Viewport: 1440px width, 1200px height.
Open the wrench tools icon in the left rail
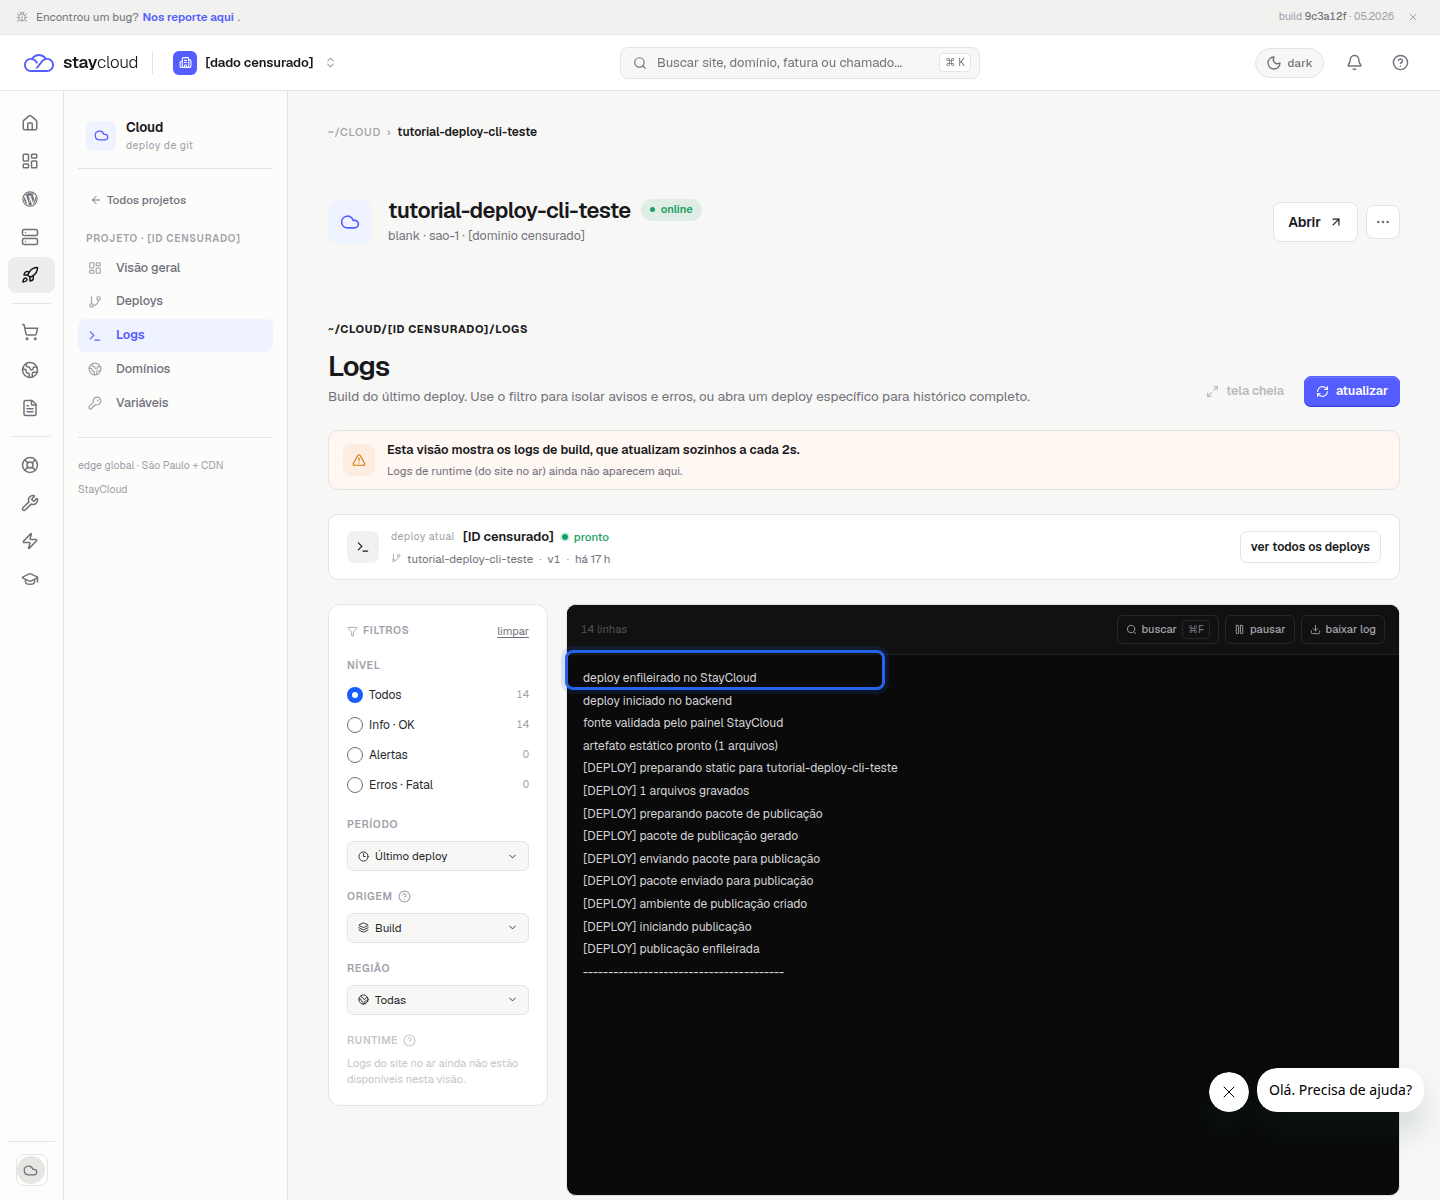pos(30,503)
